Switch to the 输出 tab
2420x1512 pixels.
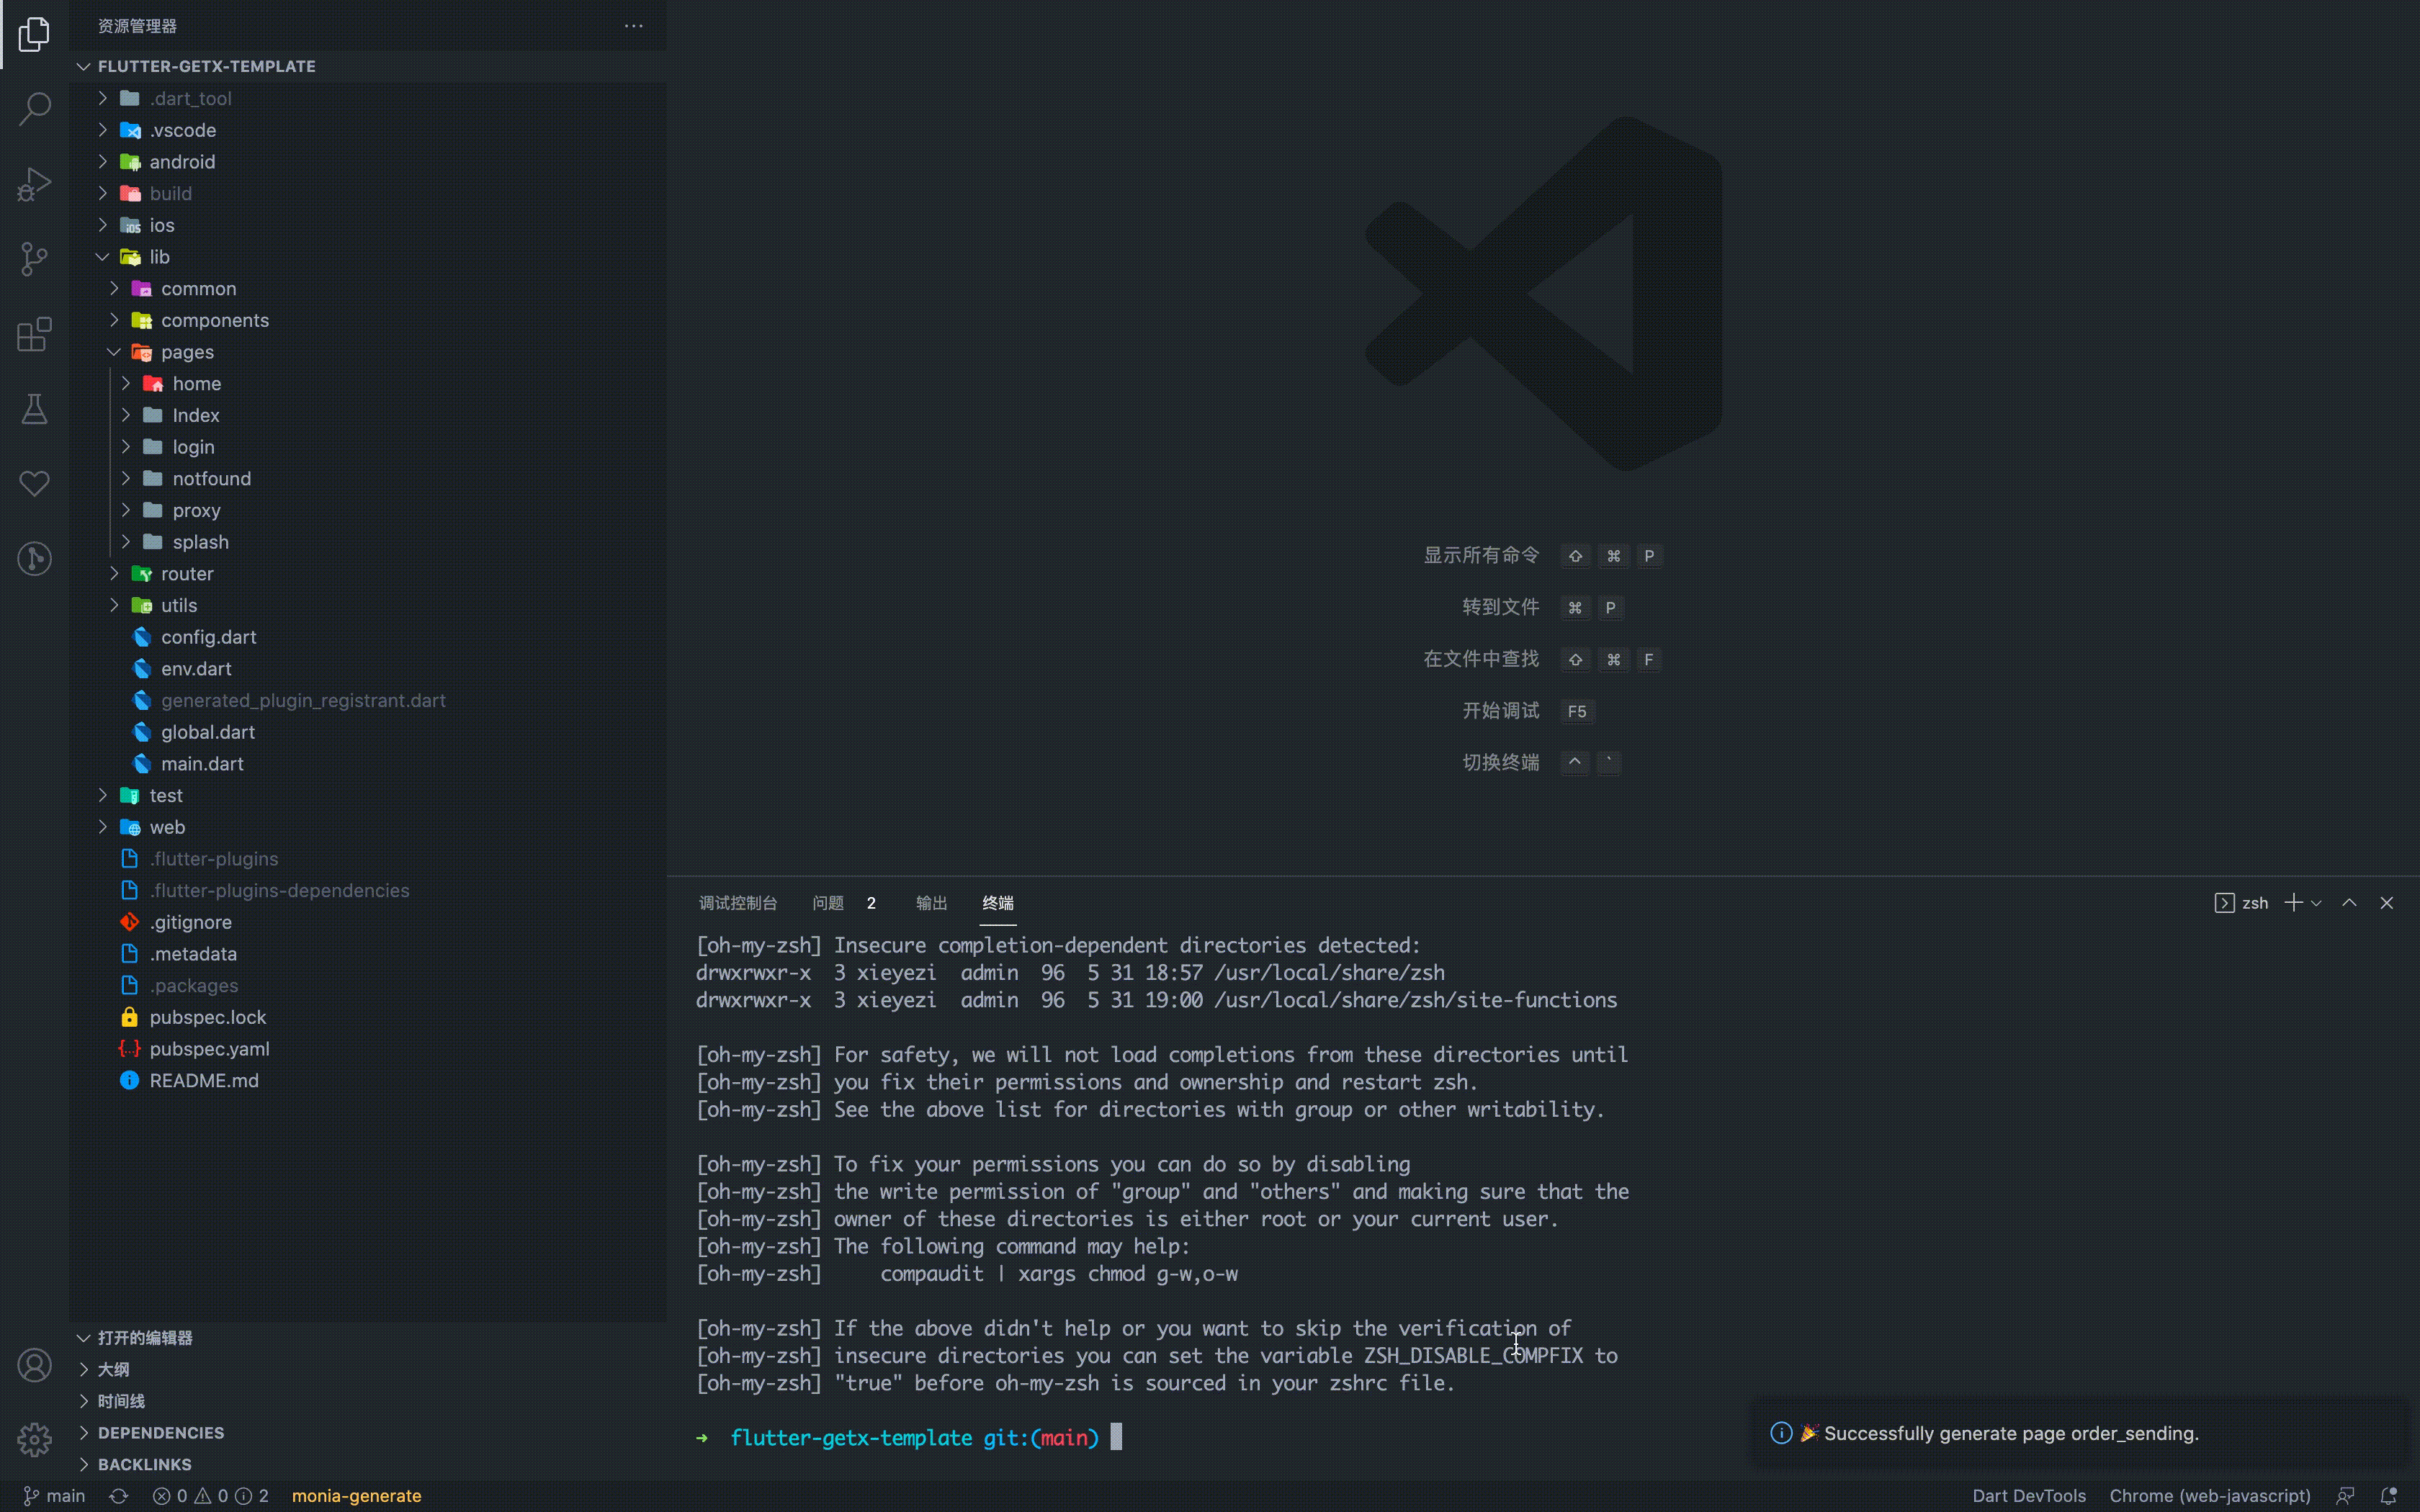[x=930, y=902]
